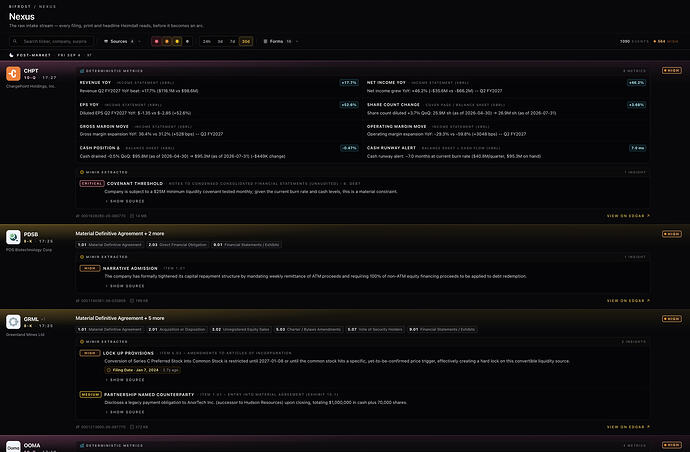This screenshot has height=452, width=690.
Task: Toggle the red critical severity filter
Action: [x=156, y=41]
